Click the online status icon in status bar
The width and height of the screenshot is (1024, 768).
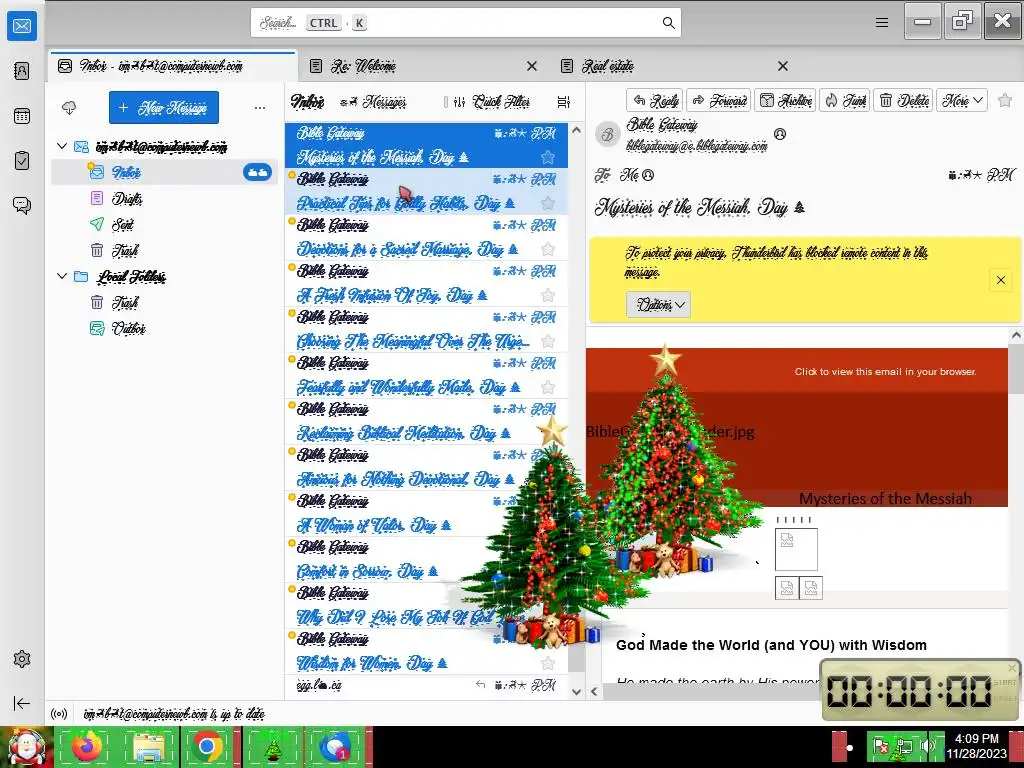point(59,714)
